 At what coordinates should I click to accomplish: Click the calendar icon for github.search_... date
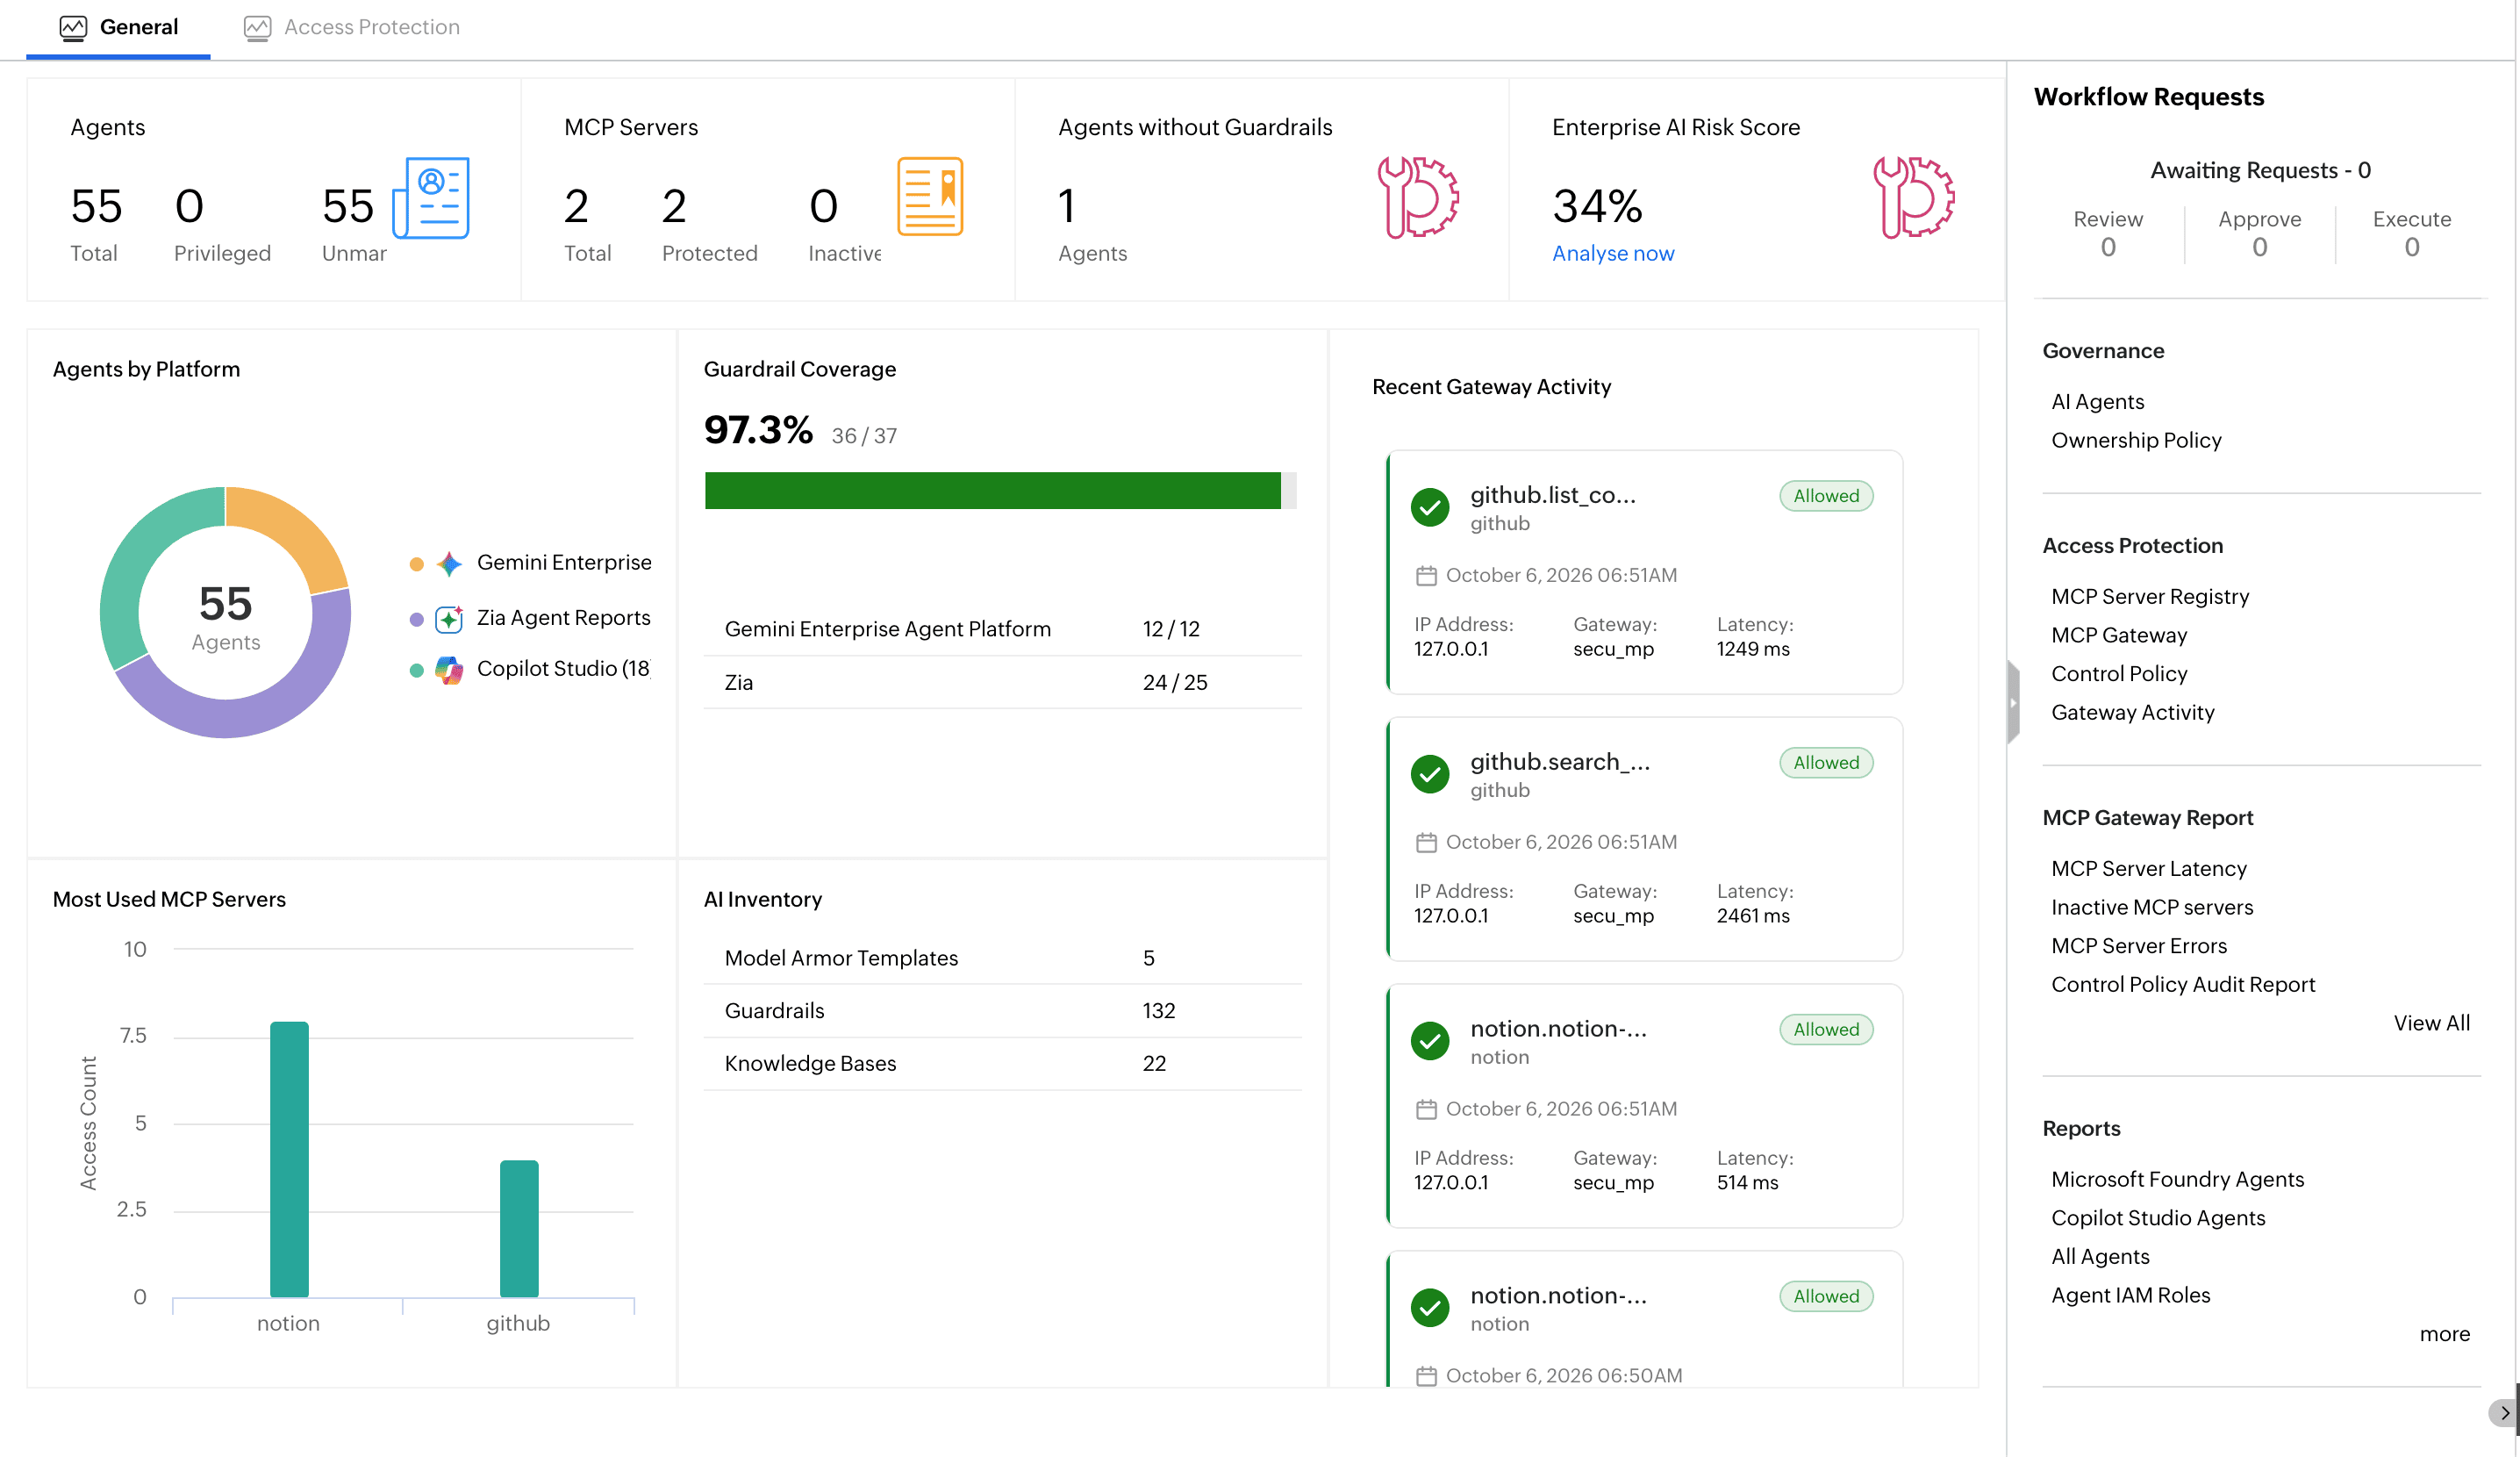[1426, 843]
